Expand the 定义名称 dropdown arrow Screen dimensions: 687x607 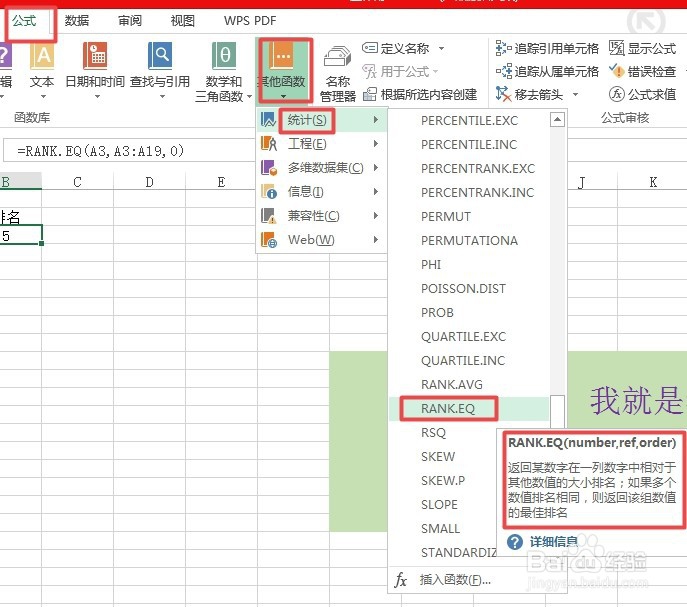[442, 48]
